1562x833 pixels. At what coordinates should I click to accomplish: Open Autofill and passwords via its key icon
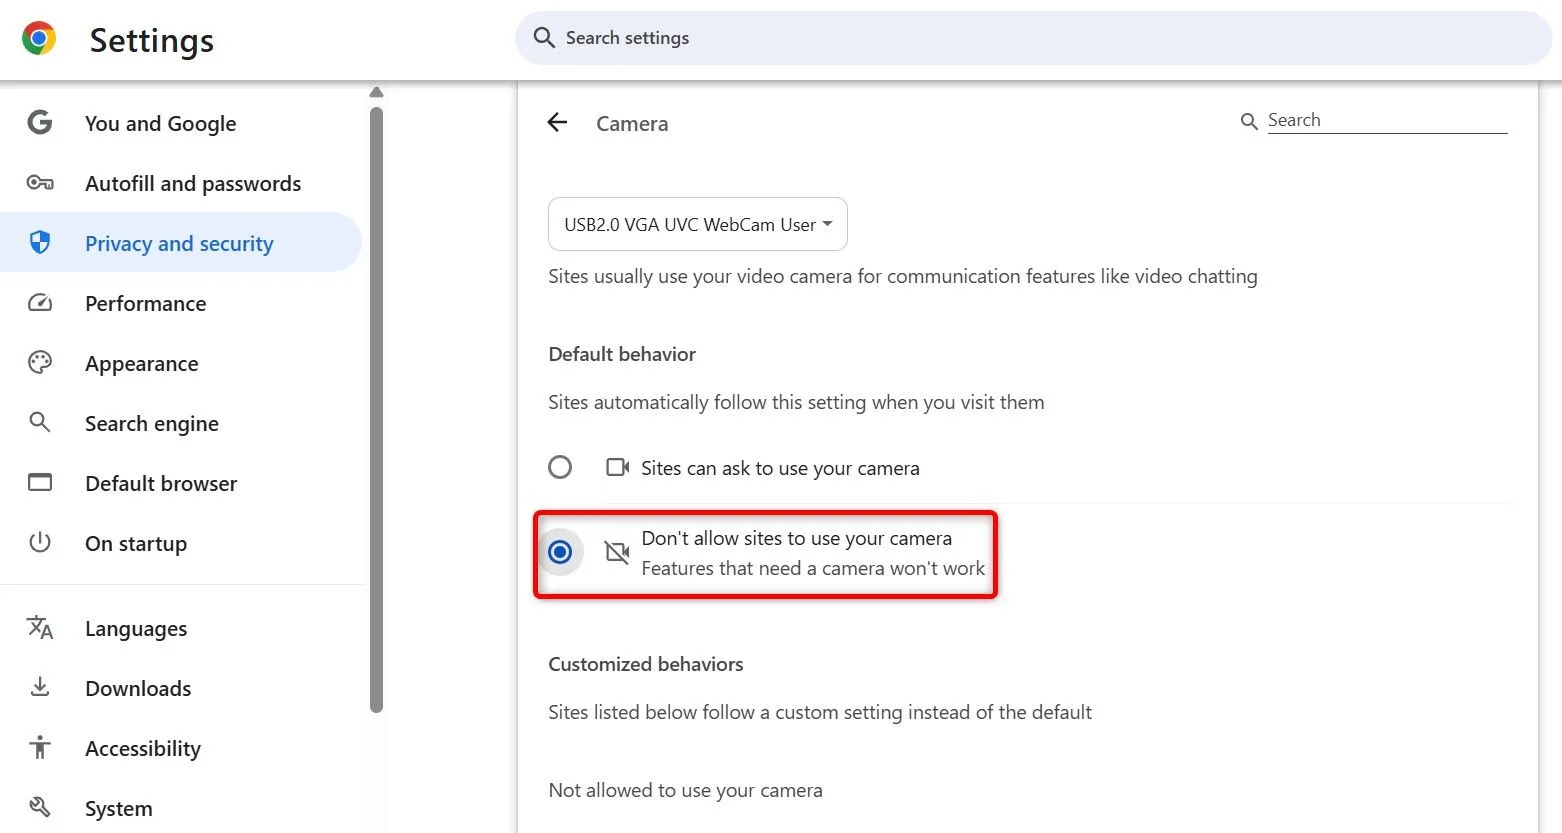point(40,182)
